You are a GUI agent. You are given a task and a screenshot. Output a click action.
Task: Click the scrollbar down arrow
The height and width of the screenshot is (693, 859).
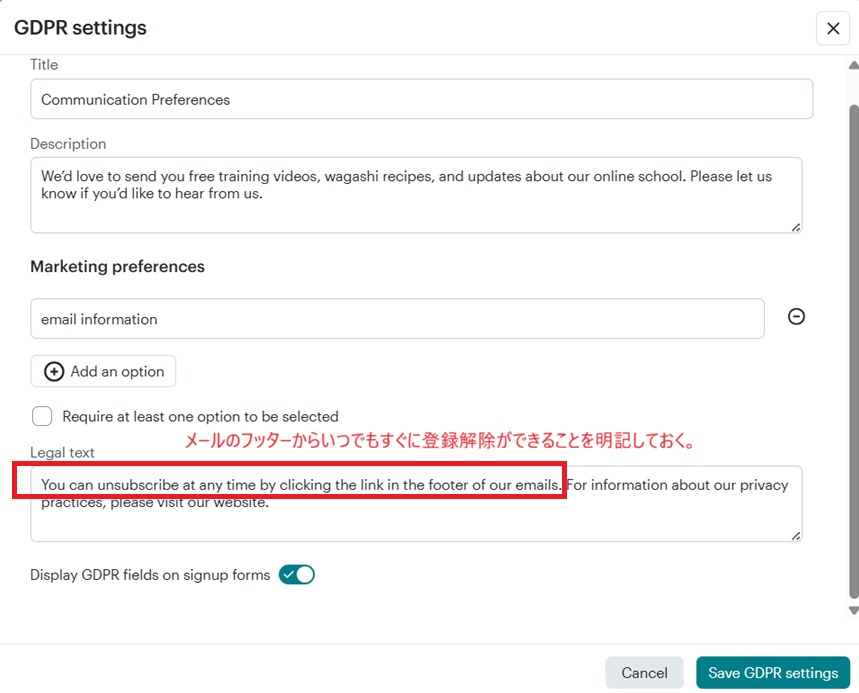tap(853, 610)
